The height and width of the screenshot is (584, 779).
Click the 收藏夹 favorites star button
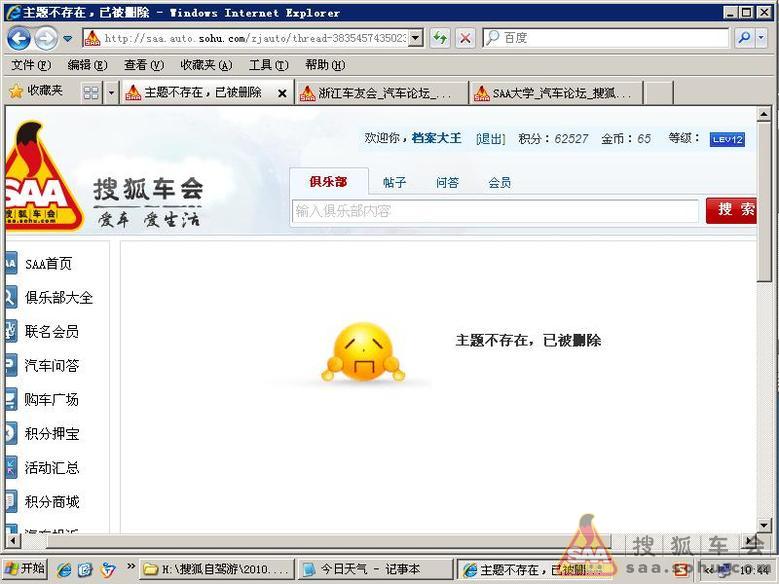click(x=36, y=91)
